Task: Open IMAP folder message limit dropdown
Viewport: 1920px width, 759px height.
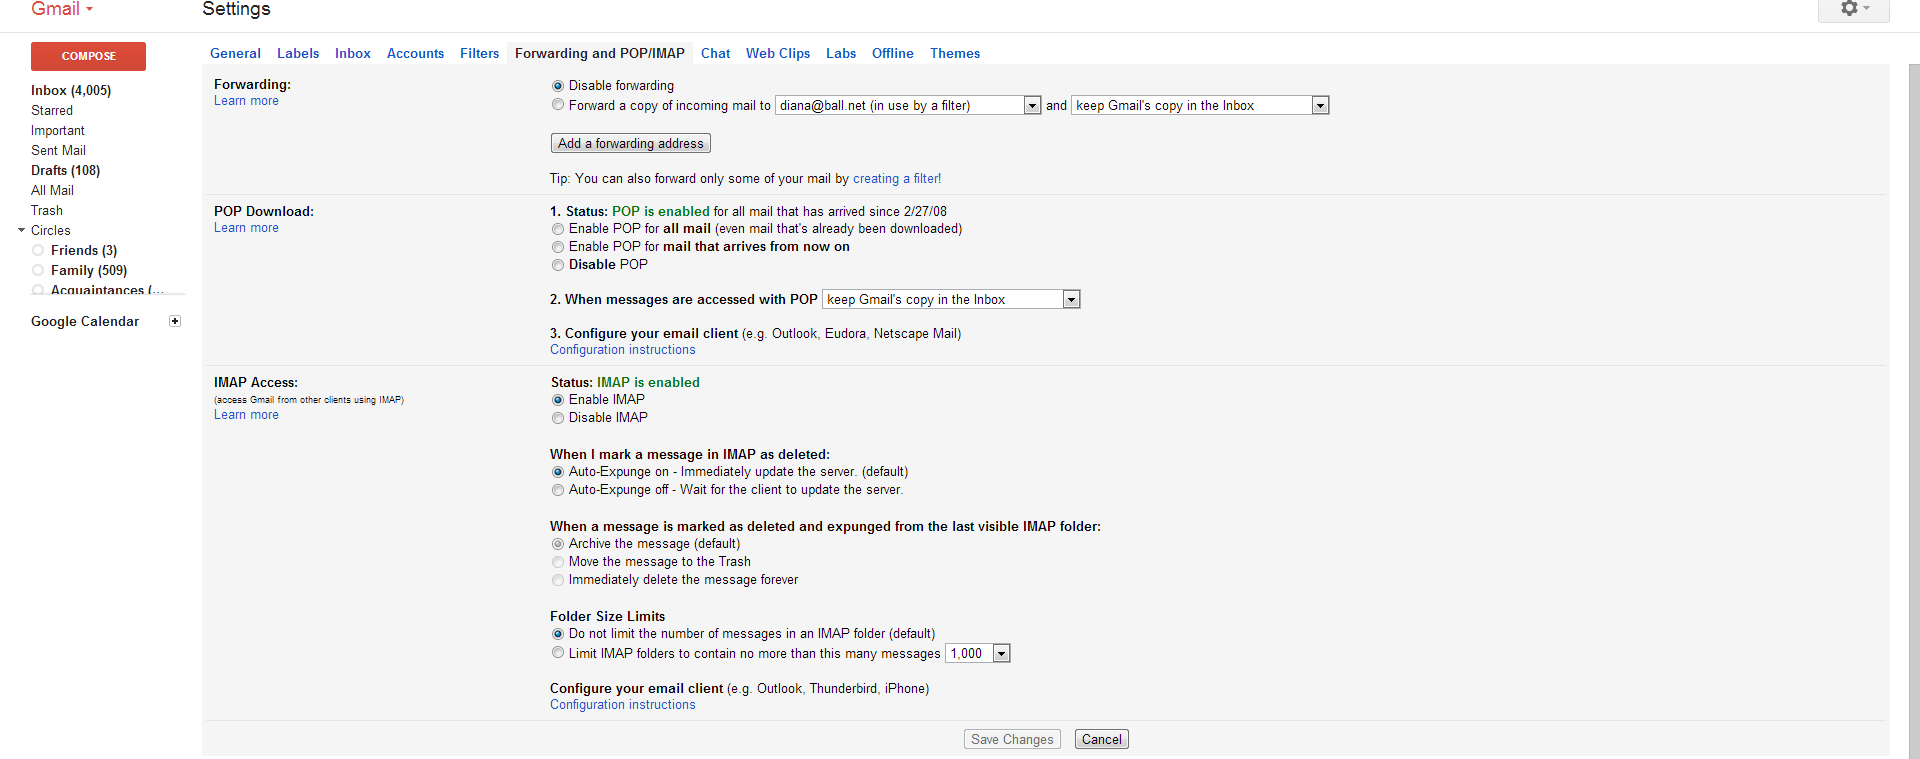Action: pos(1001,654)
